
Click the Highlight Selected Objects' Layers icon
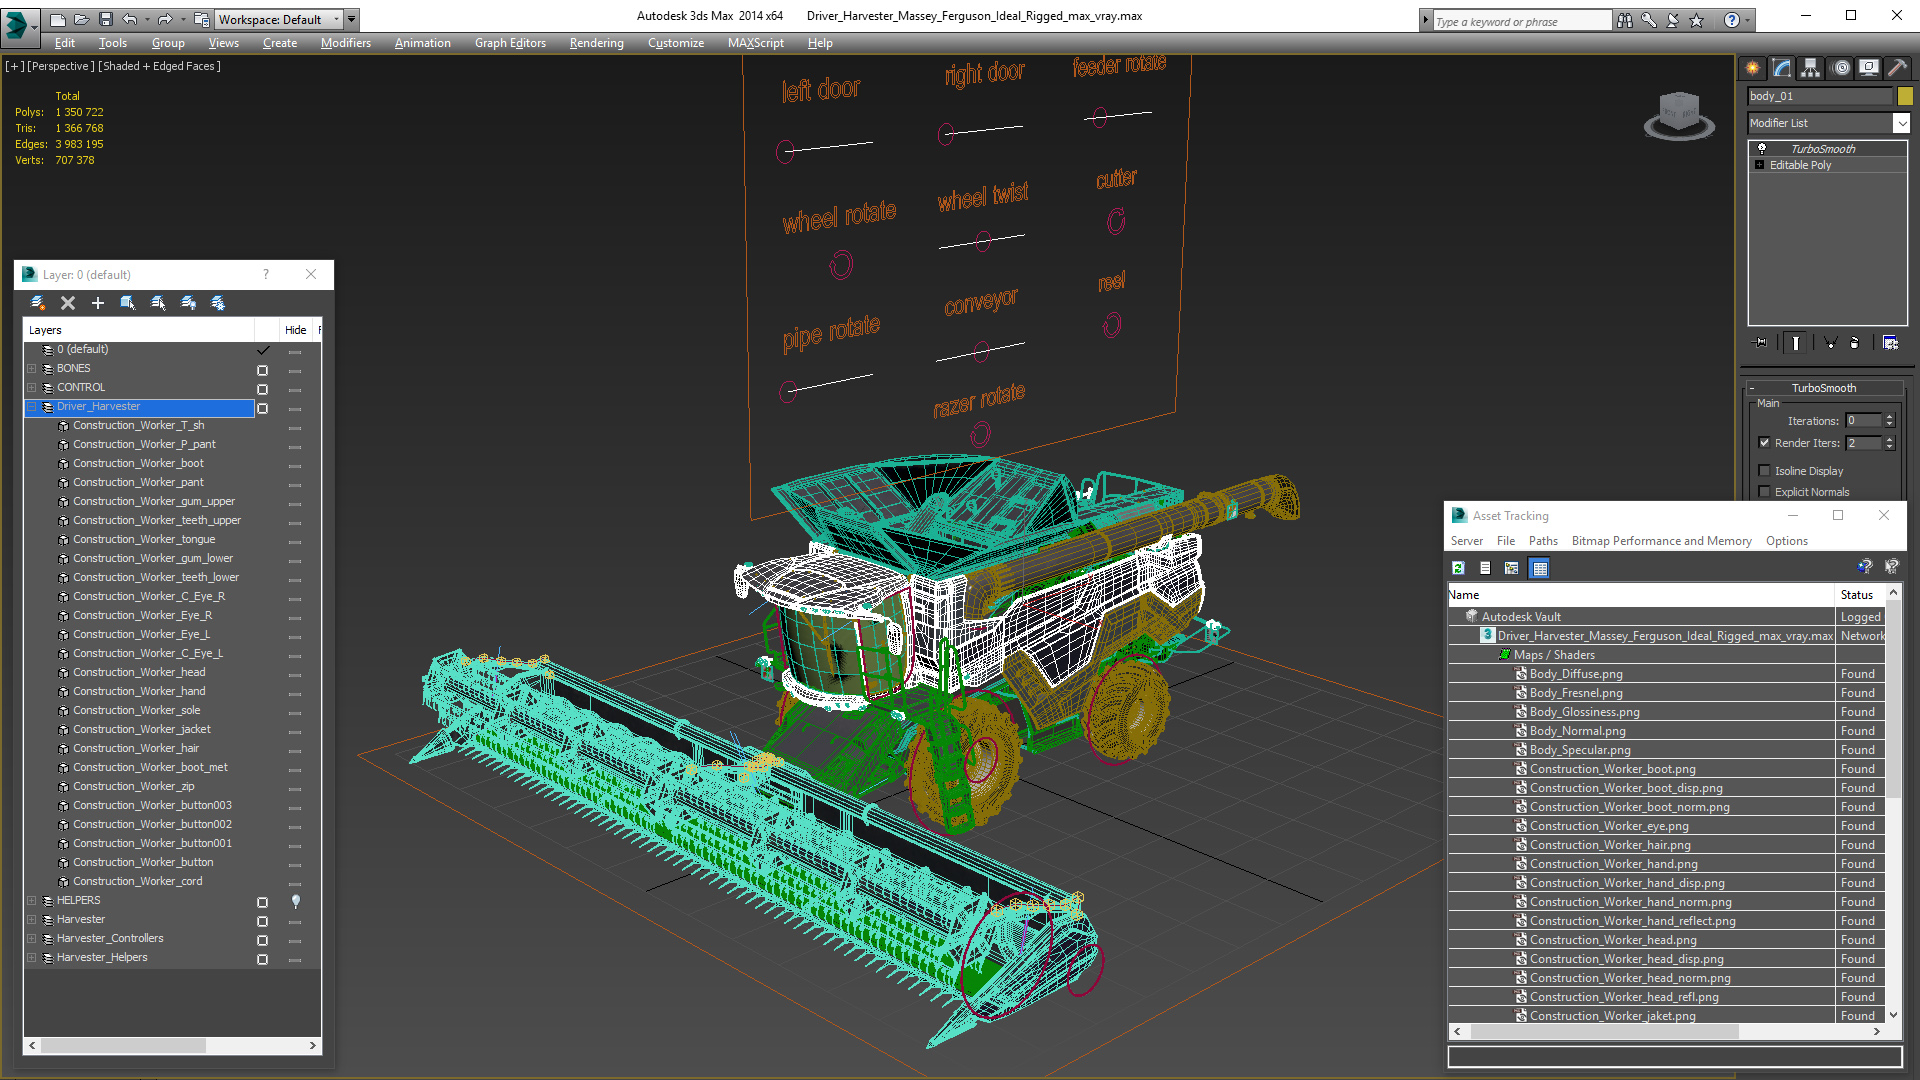pos(158,303)
